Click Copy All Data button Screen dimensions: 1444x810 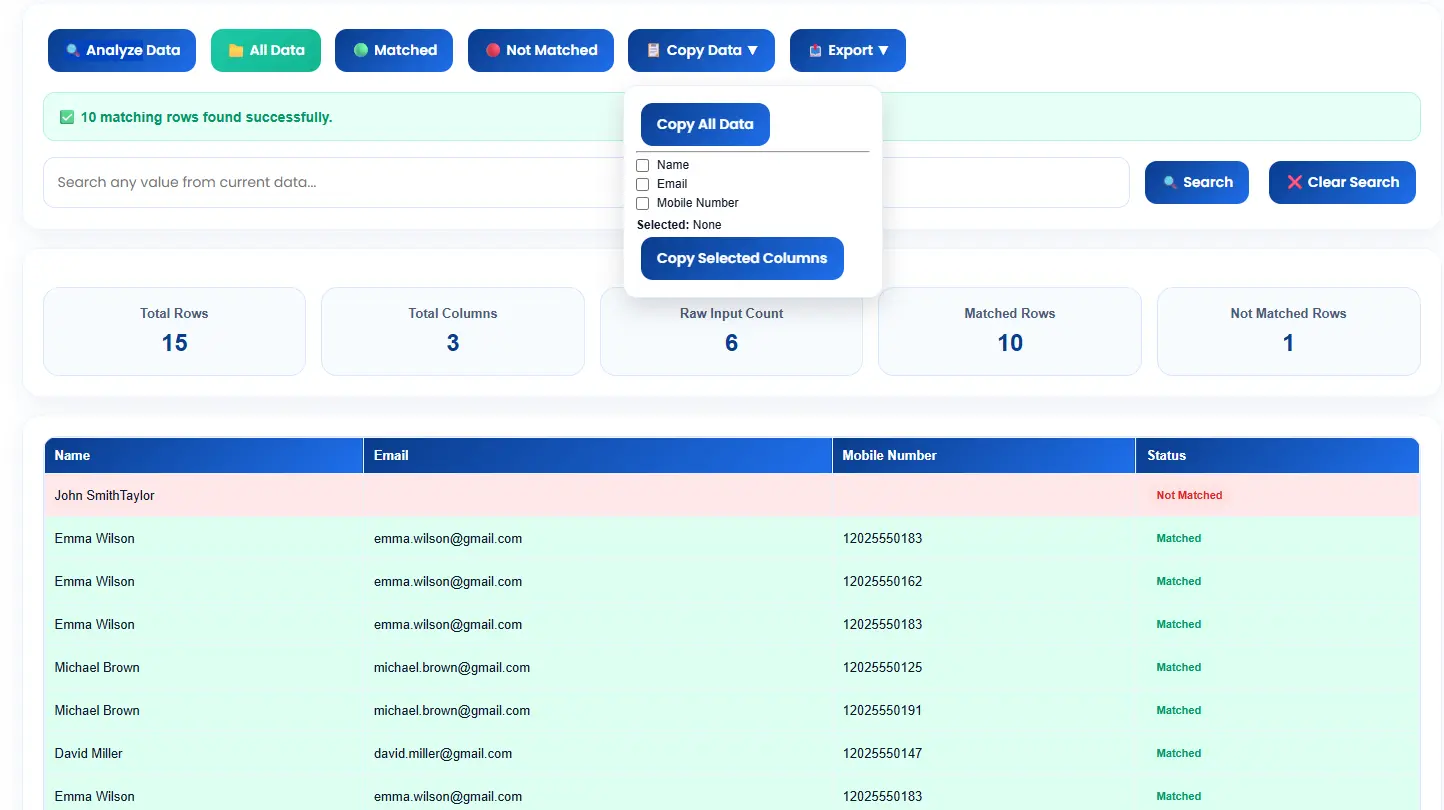[705, 124]
